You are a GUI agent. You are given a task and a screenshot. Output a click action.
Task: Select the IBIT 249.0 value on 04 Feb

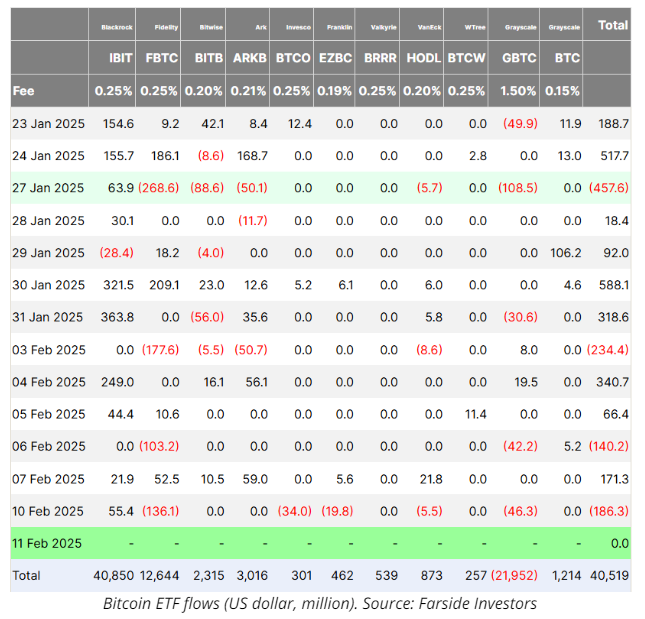tap(118, 382)
